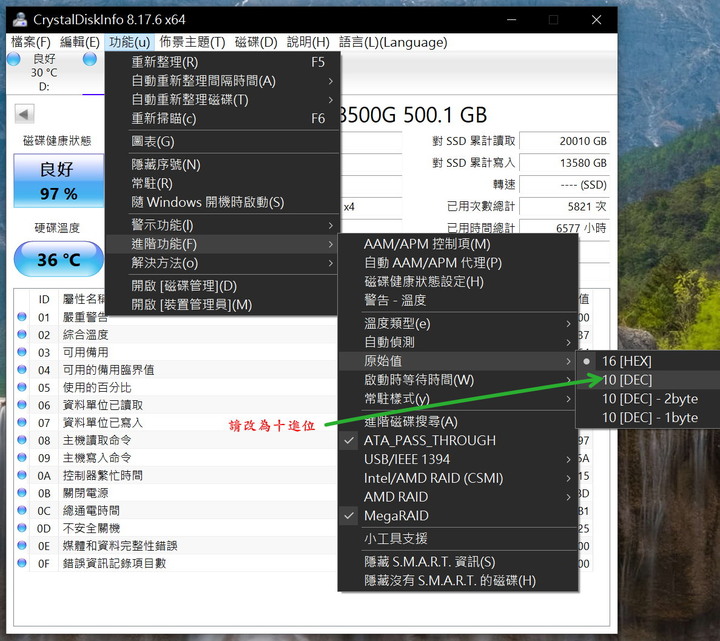Click 重新整理(R) F5 refresh entry
Image resolution: width=720 pixels, height=641 pixels.
223,62
